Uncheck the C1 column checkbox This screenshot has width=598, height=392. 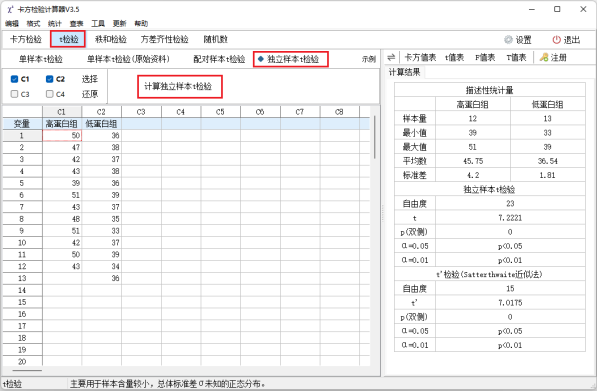point(14,79)
